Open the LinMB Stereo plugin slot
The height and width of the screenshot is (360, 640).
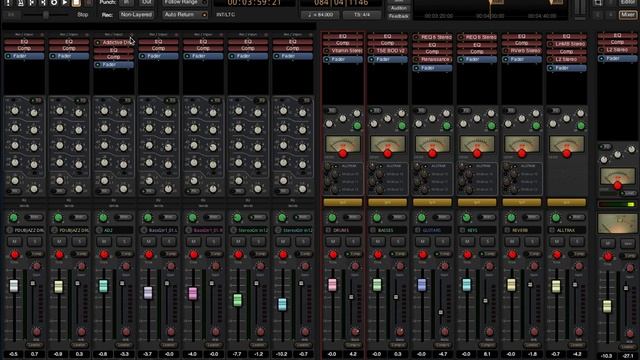(567, 44)
